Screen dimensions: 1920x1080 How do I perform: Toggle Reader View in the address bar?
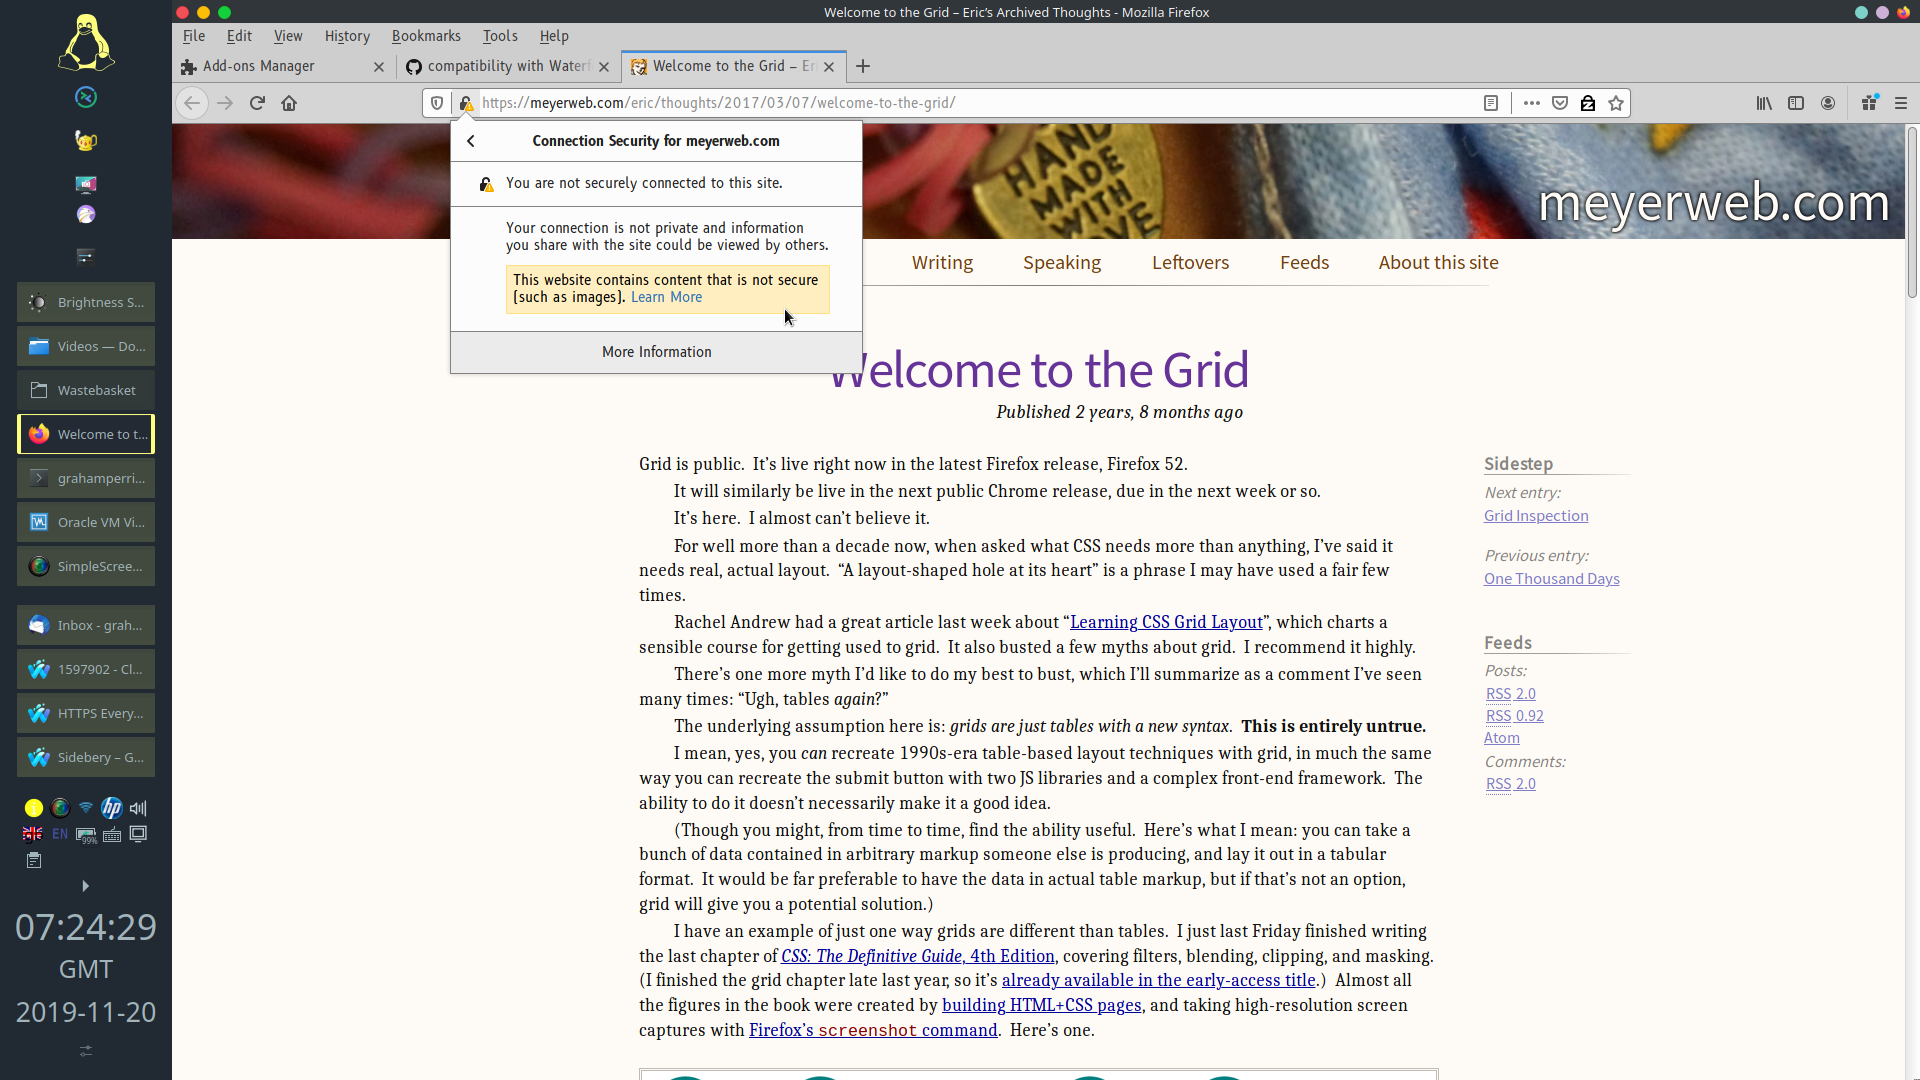[x=1491, y=103]
